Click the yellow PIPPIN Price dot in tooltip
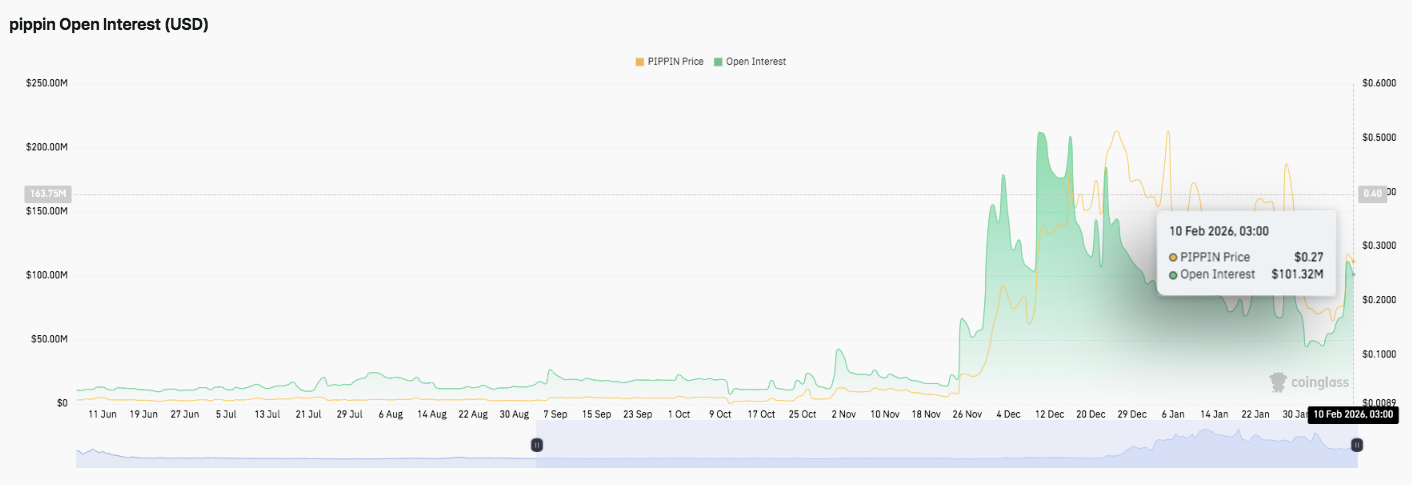The image size is (1412, 485). pyautogui.click(x=1173, y=257)
